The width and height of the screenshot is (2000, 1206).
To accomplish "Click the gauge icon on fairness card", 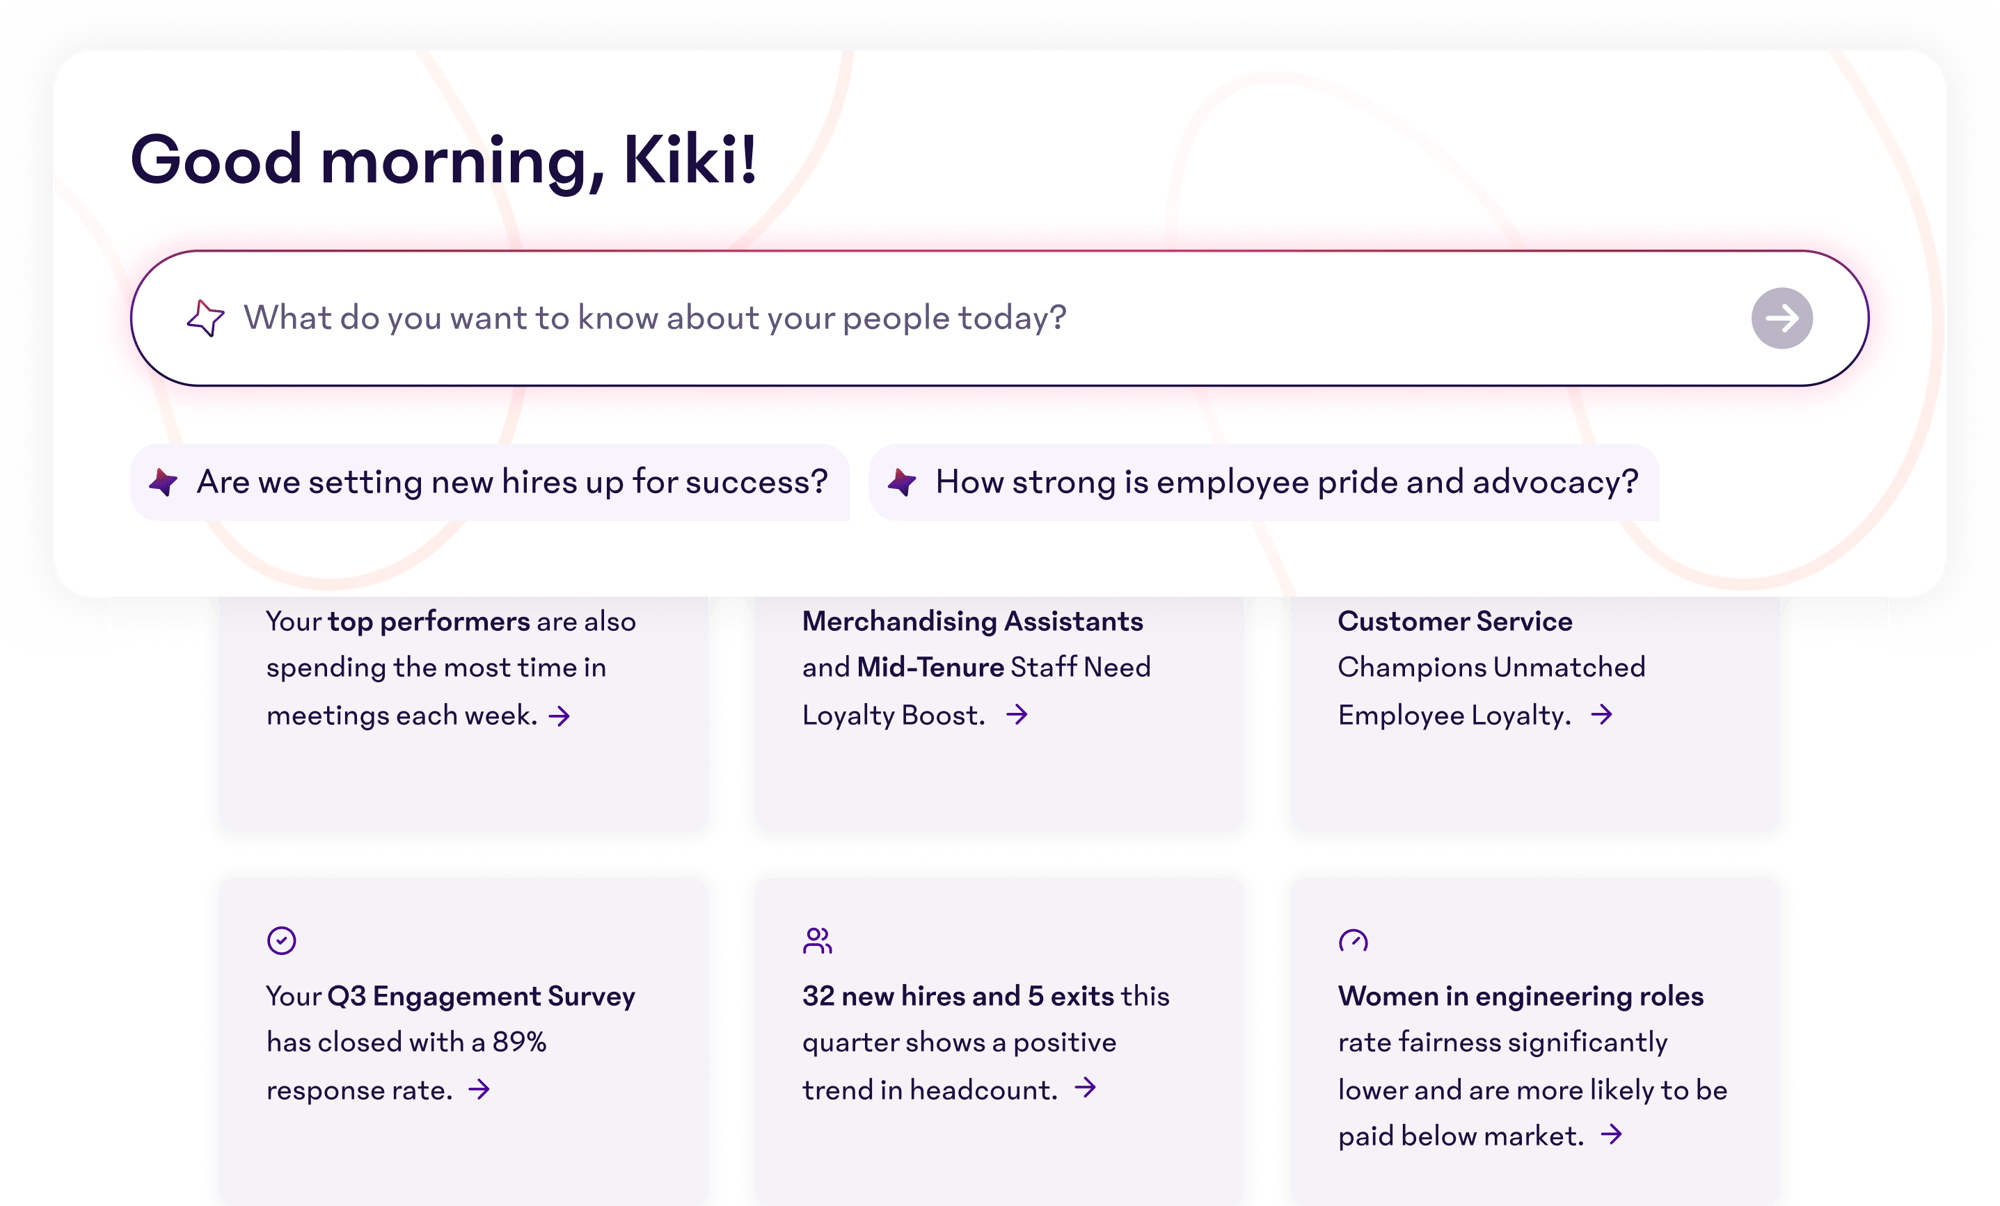I will (1353, 940).
